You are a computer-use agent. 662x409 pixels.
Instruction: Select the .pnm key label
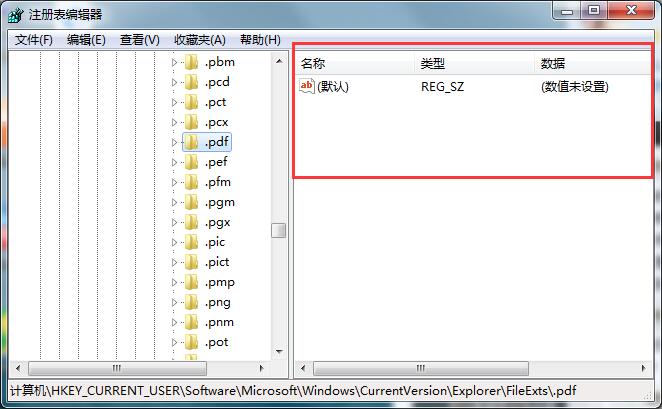(x=219, y=322)
